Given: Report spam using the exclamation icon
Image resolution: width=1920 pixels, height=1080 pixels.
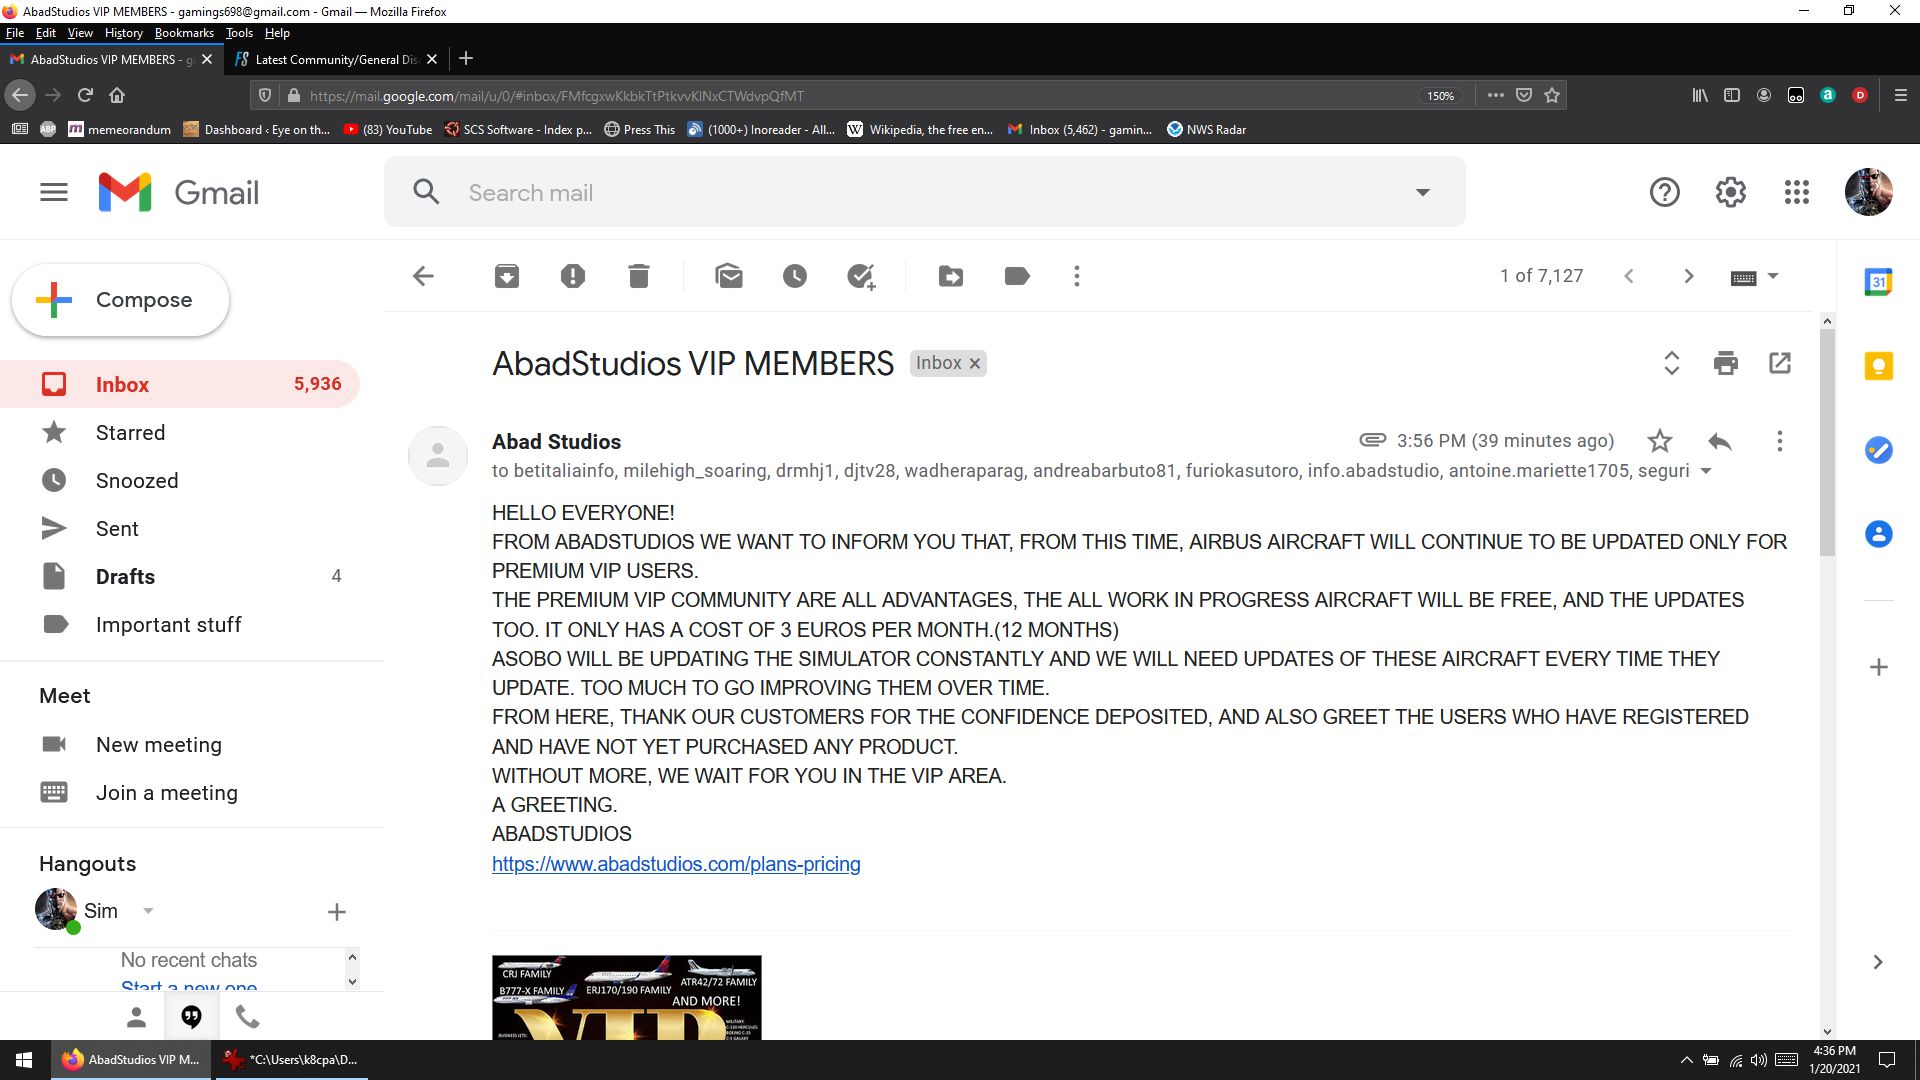Looking at the screenshot, I should pyautogui.click(x=573, y=276).
